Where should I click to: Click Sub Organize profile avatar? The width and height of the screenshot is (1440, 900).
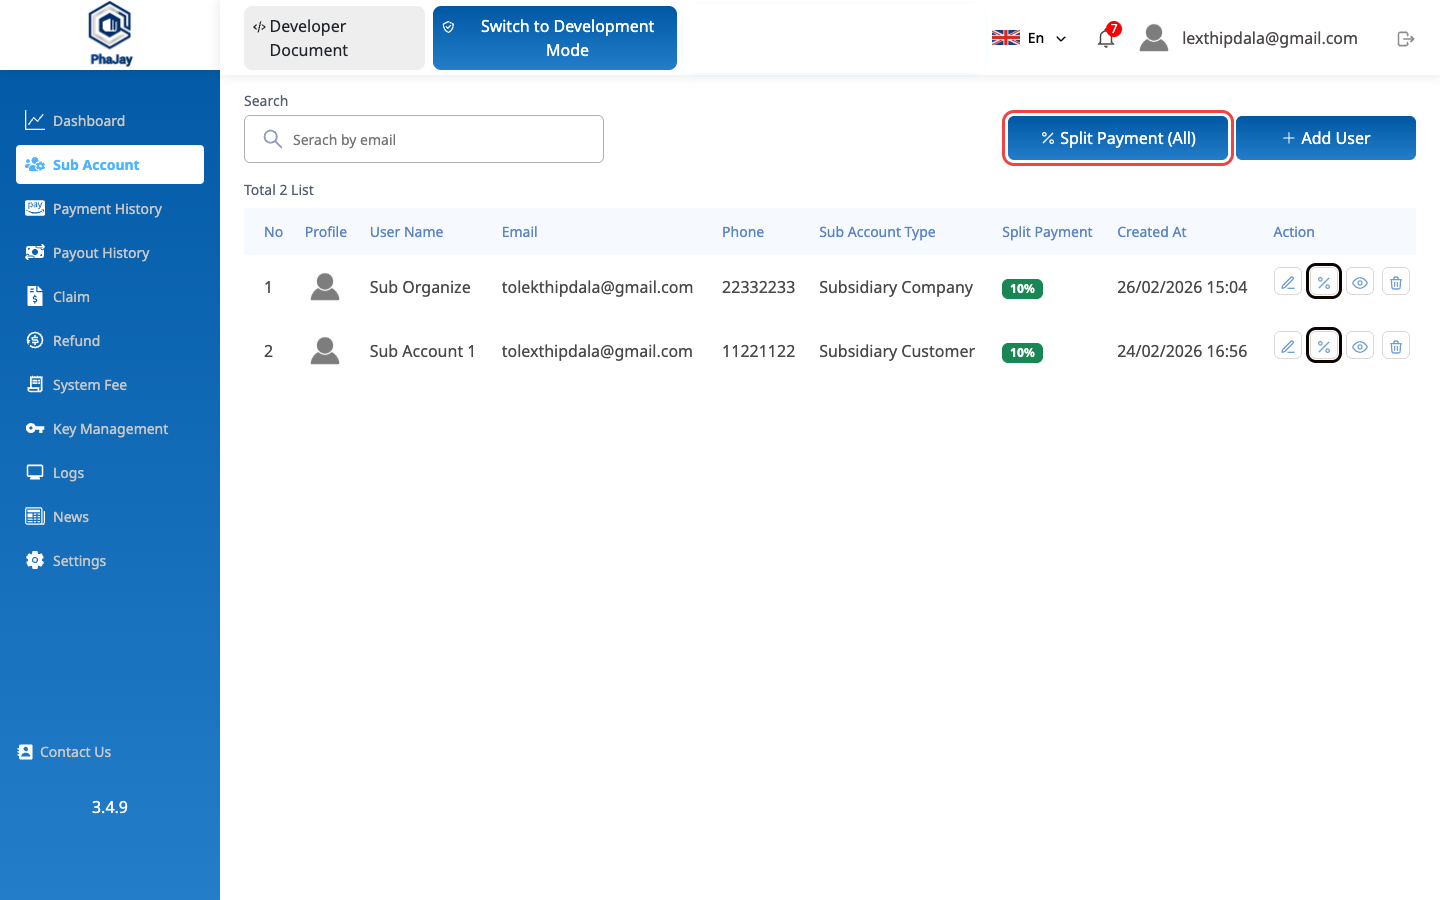(x=325, y=287)
